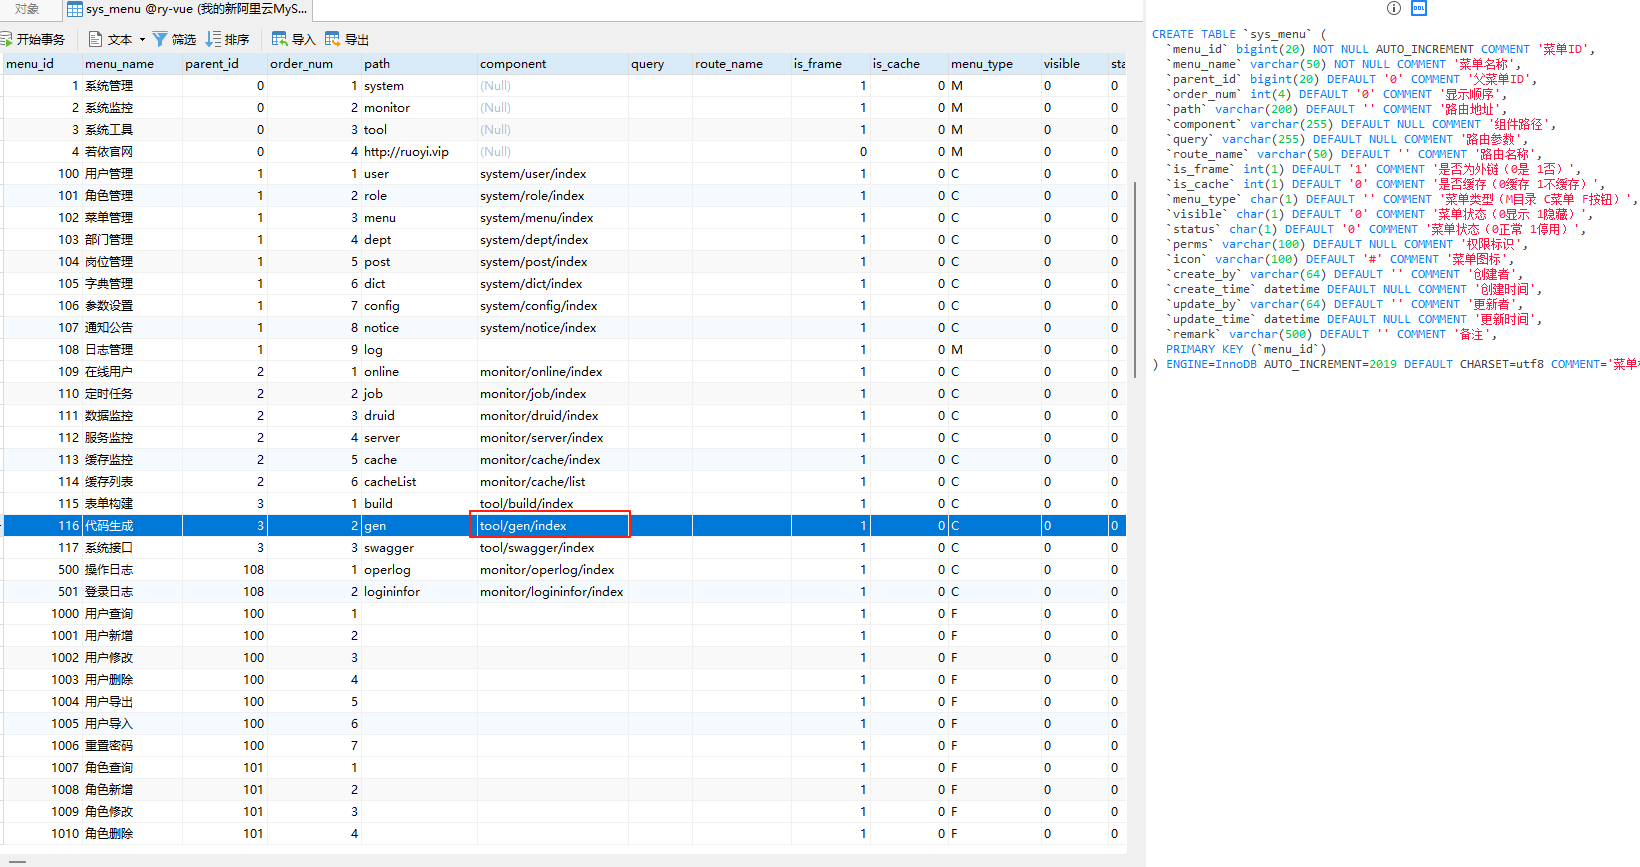The image size is (1640, 867).
Task: Select the menu_name cell '定时任务'
Action: click(132, 393)
